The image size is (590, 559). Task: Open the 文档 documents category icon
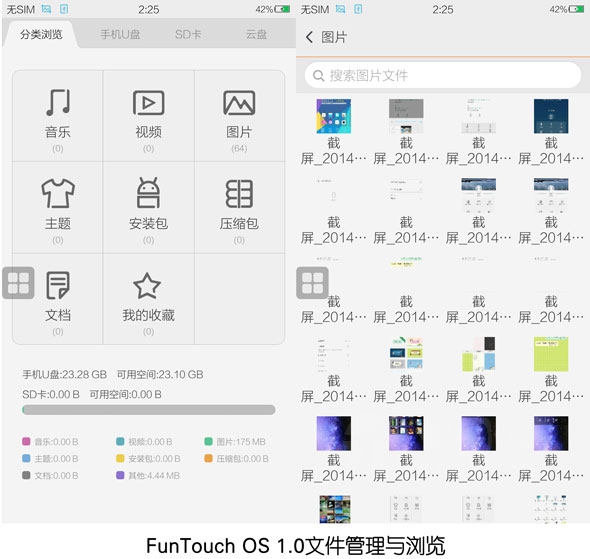pos(58,285)
